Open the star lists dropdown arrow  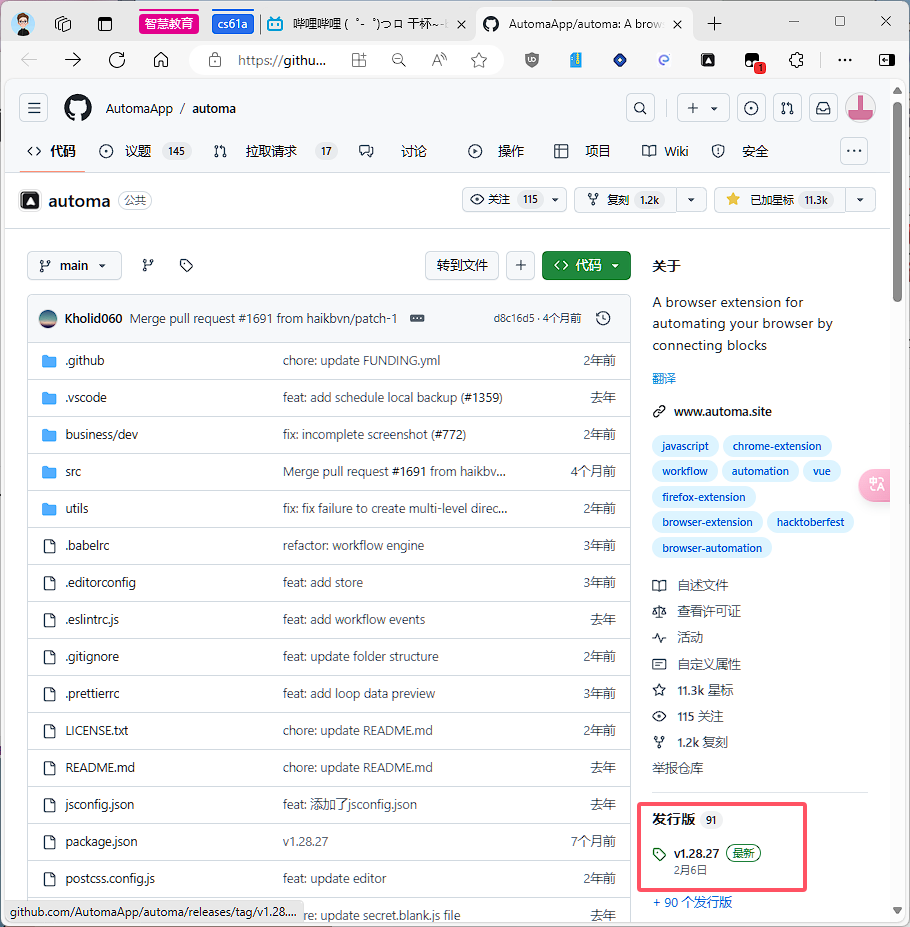coord(860,200)
